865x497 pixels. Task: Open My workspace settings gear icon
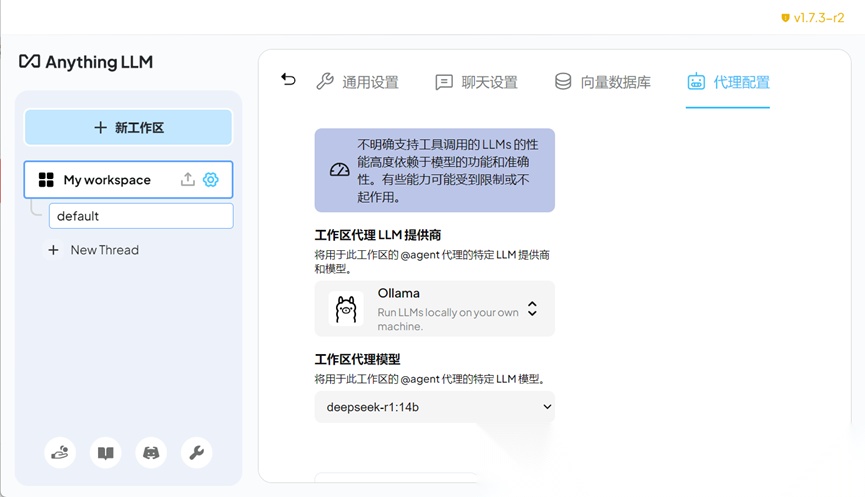click(211, 179)
